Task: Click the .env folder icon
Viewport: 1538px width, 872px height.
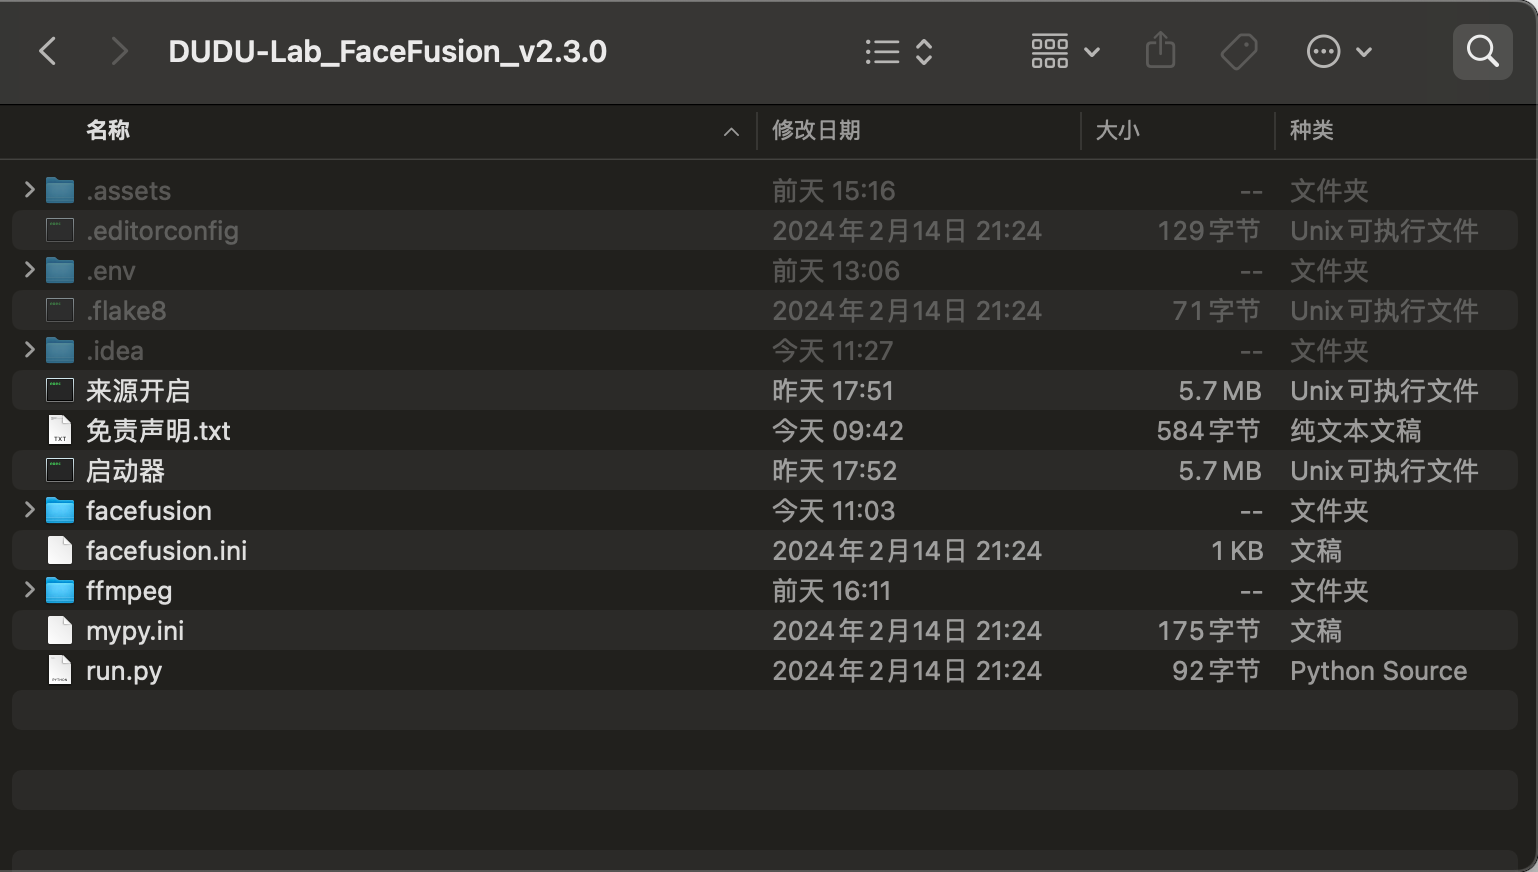Action: click(x=60, y=270)
